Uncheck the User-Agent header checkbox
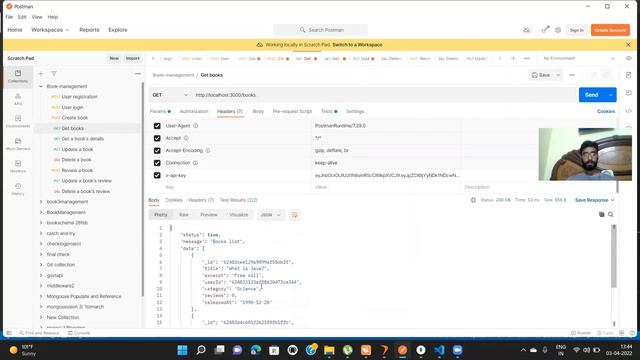 (157, 126)
